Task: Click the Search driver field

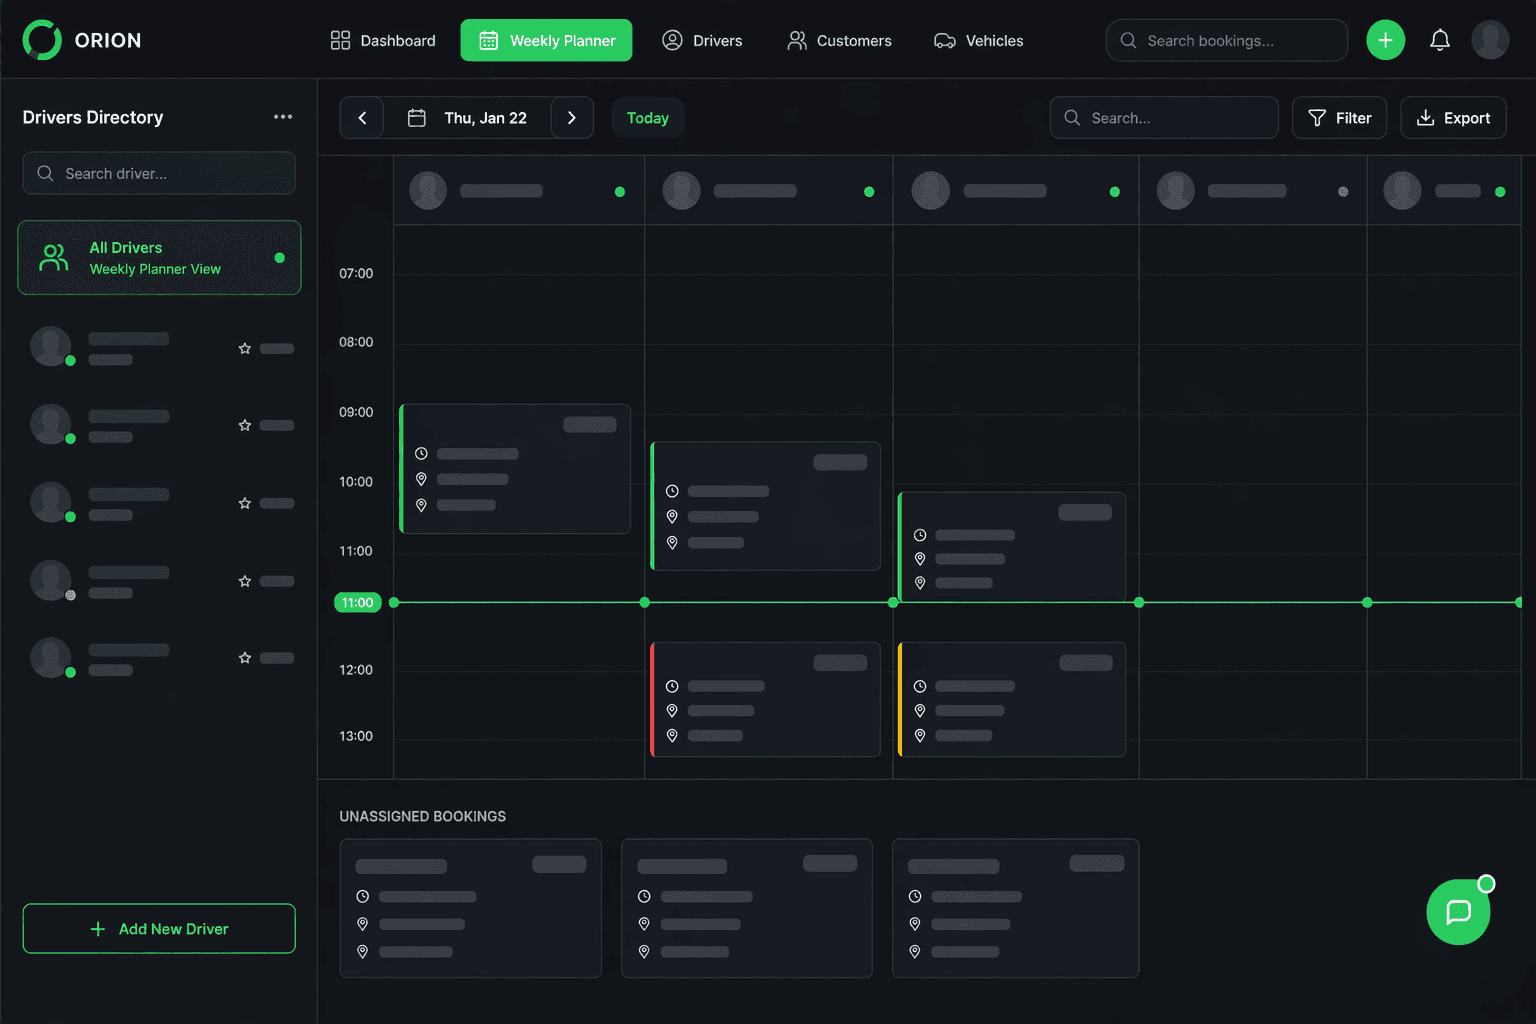Action: tap(159, 173)
